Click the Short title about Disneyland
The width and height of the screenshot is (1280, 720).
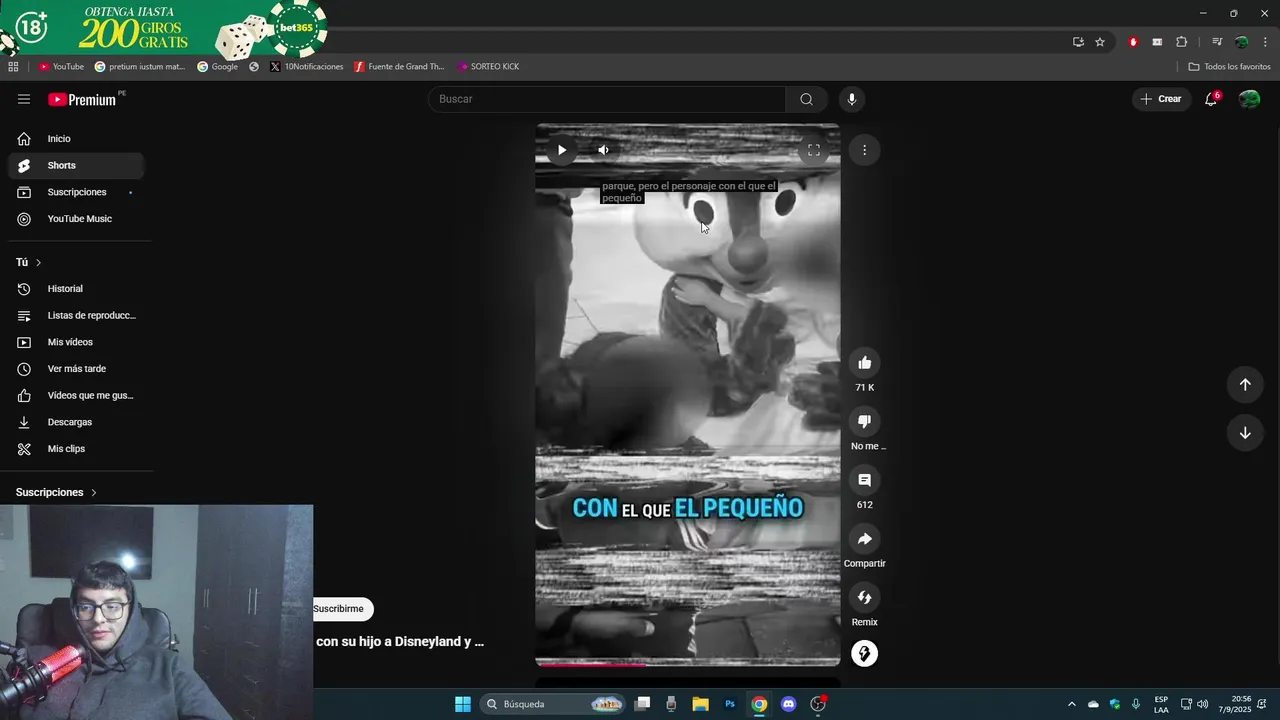400,642
